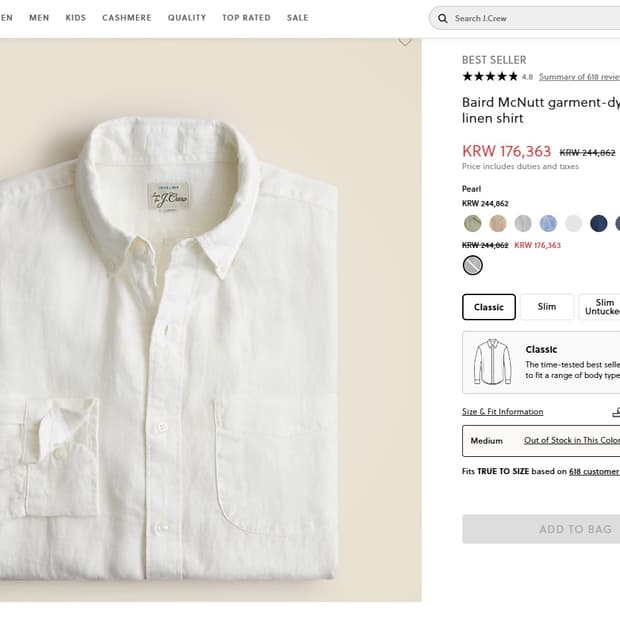Select the navy color swatch
Image resolution: width=620 pixels, height=620 pixels.
point(598,223)
